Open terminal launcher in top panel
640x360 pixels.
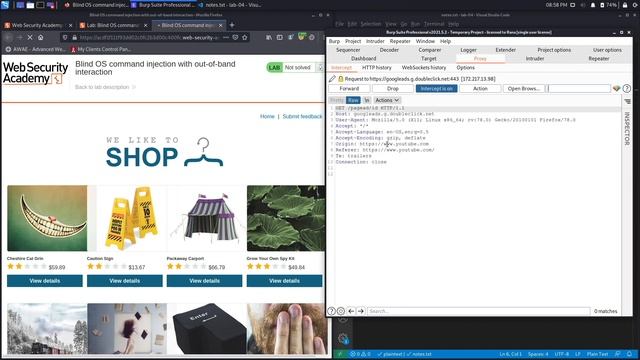point(40,5)
